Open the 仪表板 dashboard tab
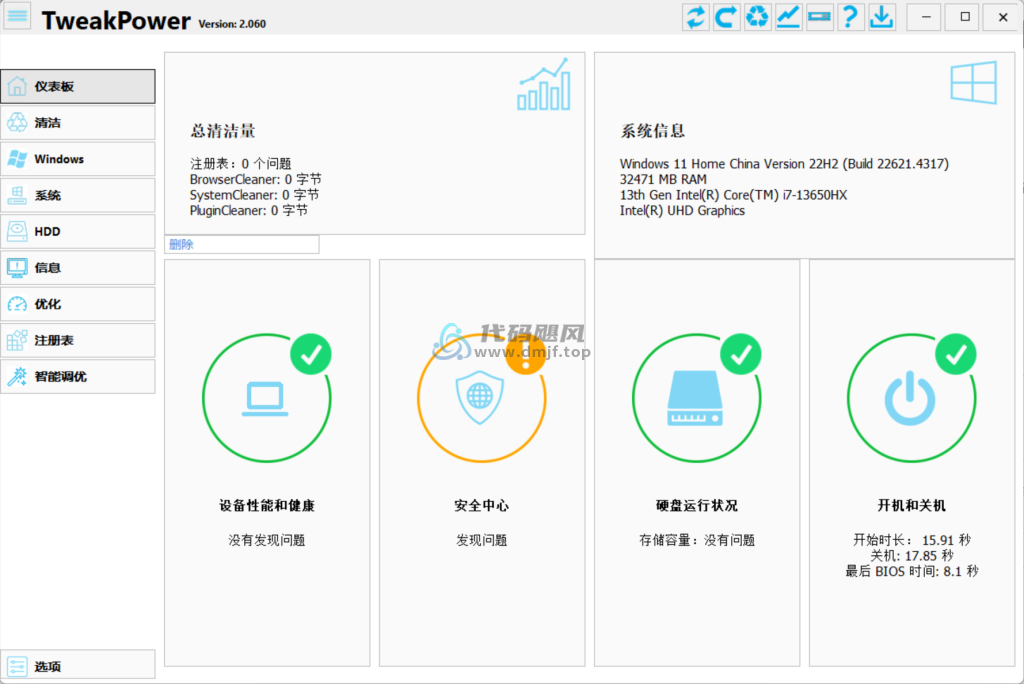 tap(78, 86)
